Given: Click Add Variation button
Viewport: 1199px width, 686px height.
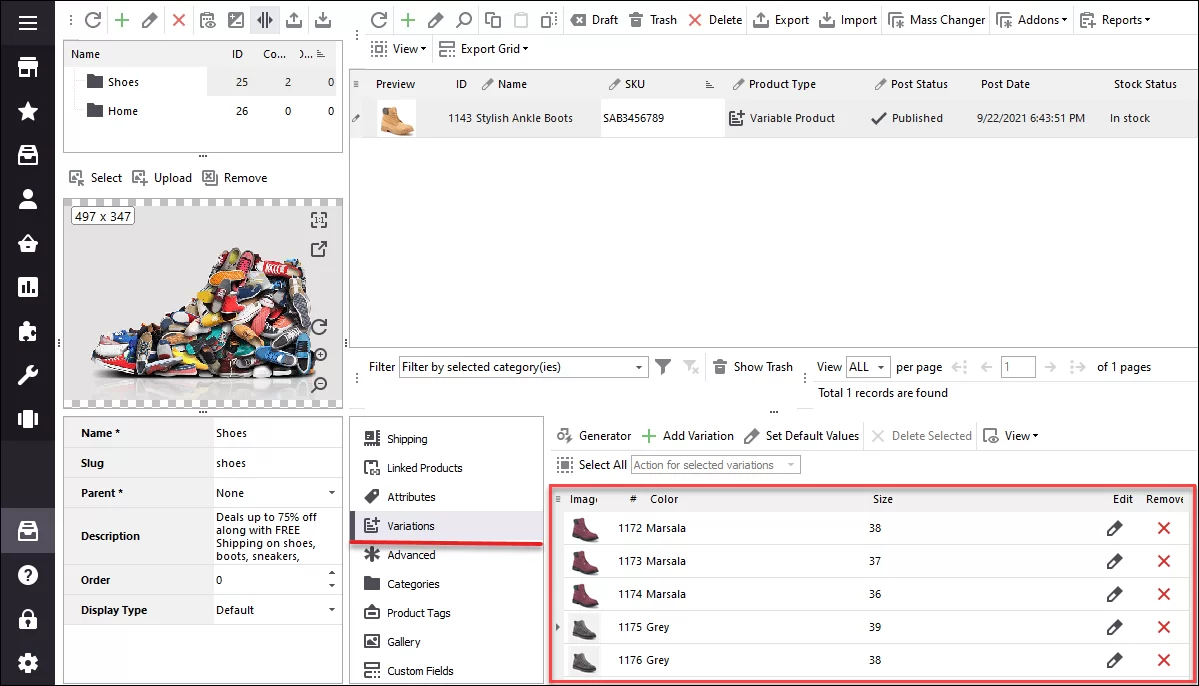Looking at the screenshot, I should 688,435.
